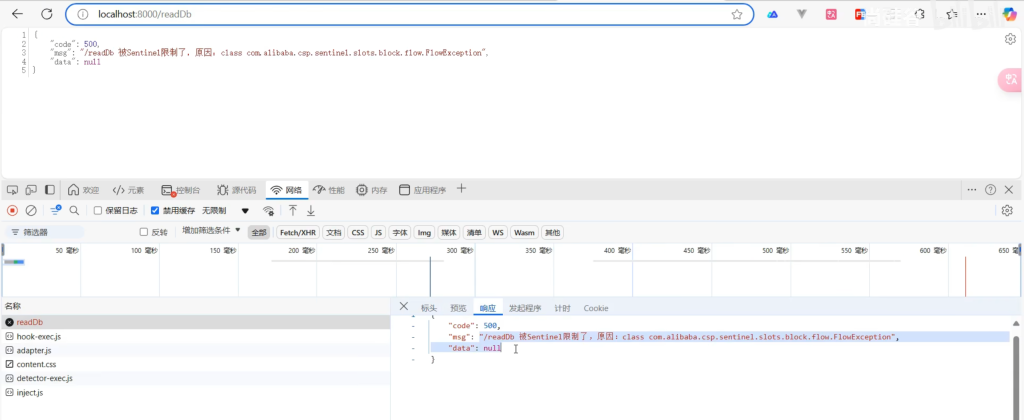Add a DevTools tool with plus button
Viewport: 1024px width, 420px height.
pos(461,189)
